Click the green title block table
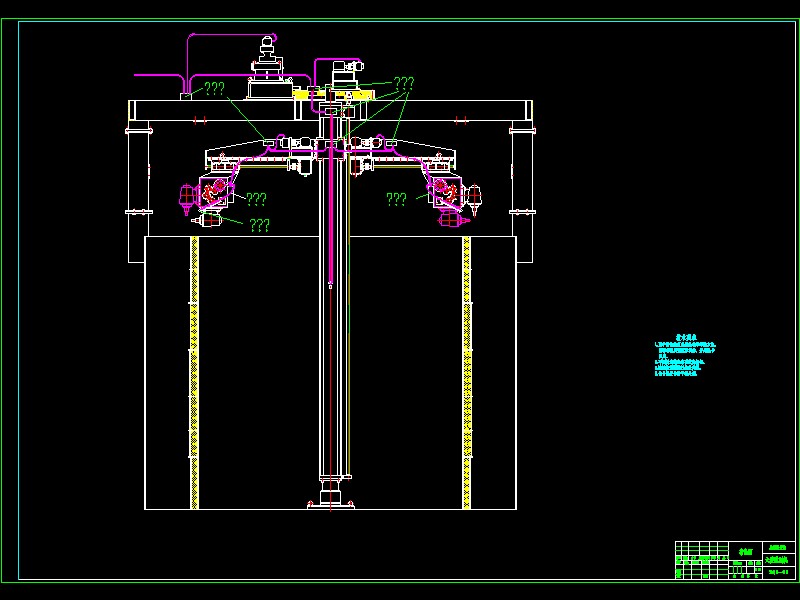Image resolution: width=800 pixels, height=600 pixels. [x=735, y=560]
